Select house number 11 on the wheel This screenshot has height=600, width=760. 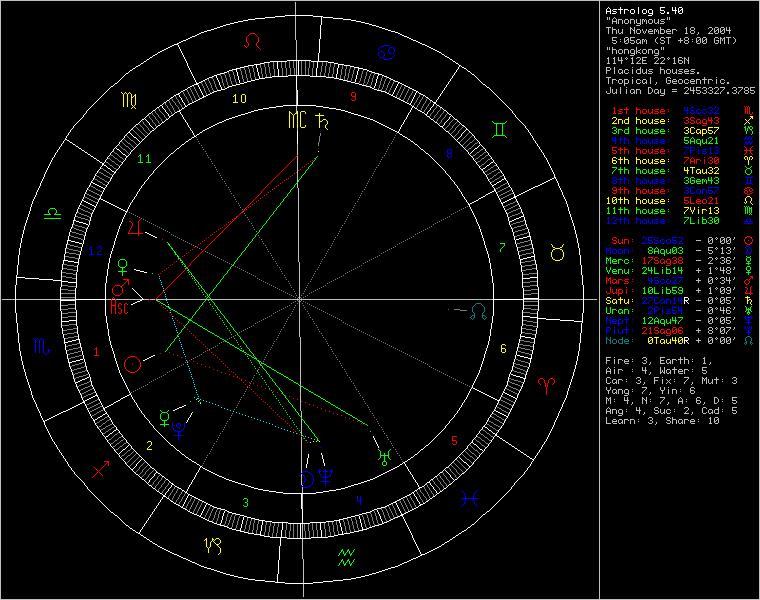pos(144,158)
